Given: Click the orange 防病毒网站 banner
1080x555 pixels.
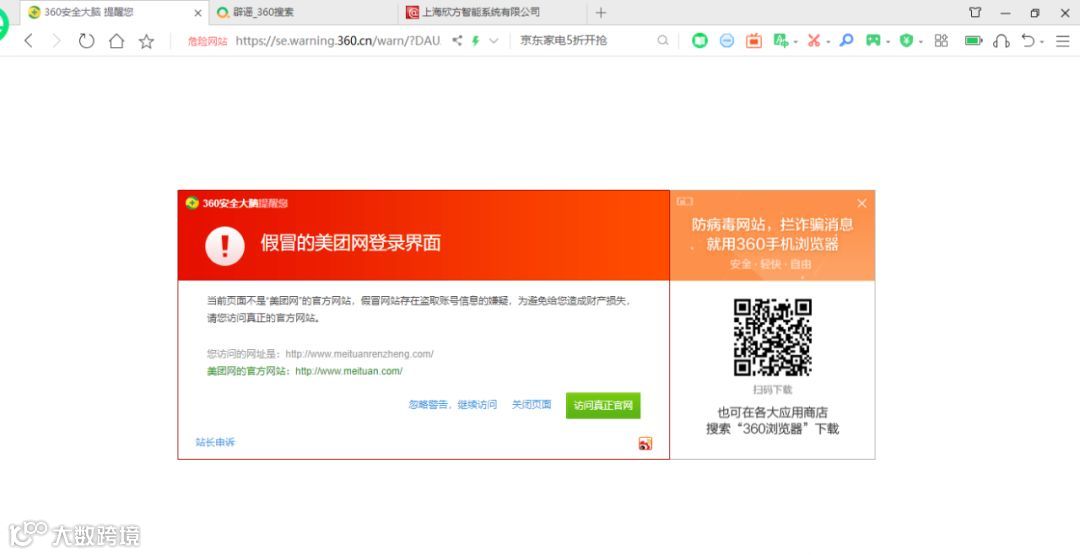Looking at the screenshot, I should pyautogui.click(x=772, y=235).
